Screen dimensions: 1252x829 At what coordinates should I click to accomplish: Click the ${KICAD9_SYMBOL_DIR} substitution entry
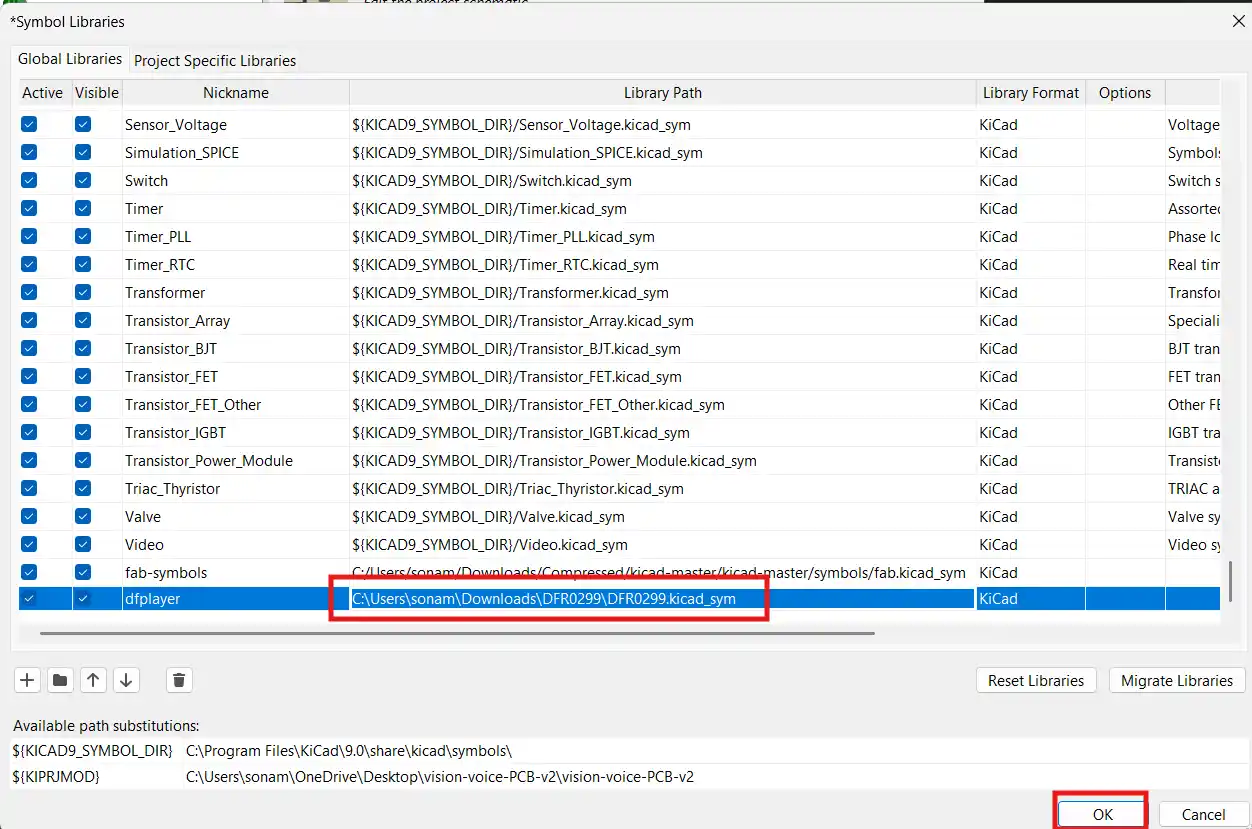click(92, 750)
